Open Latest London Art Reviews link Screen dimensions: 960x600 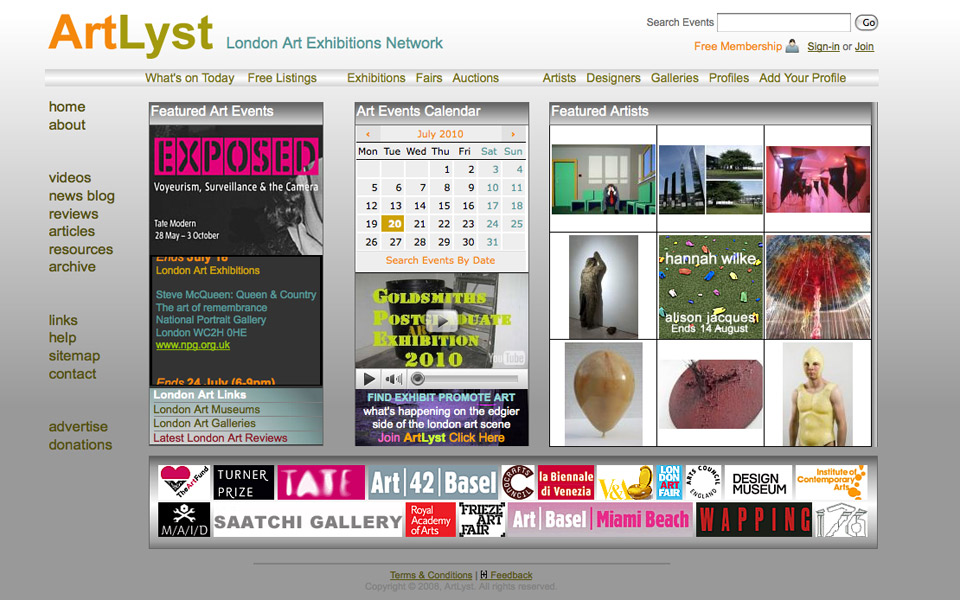point(220,438)
